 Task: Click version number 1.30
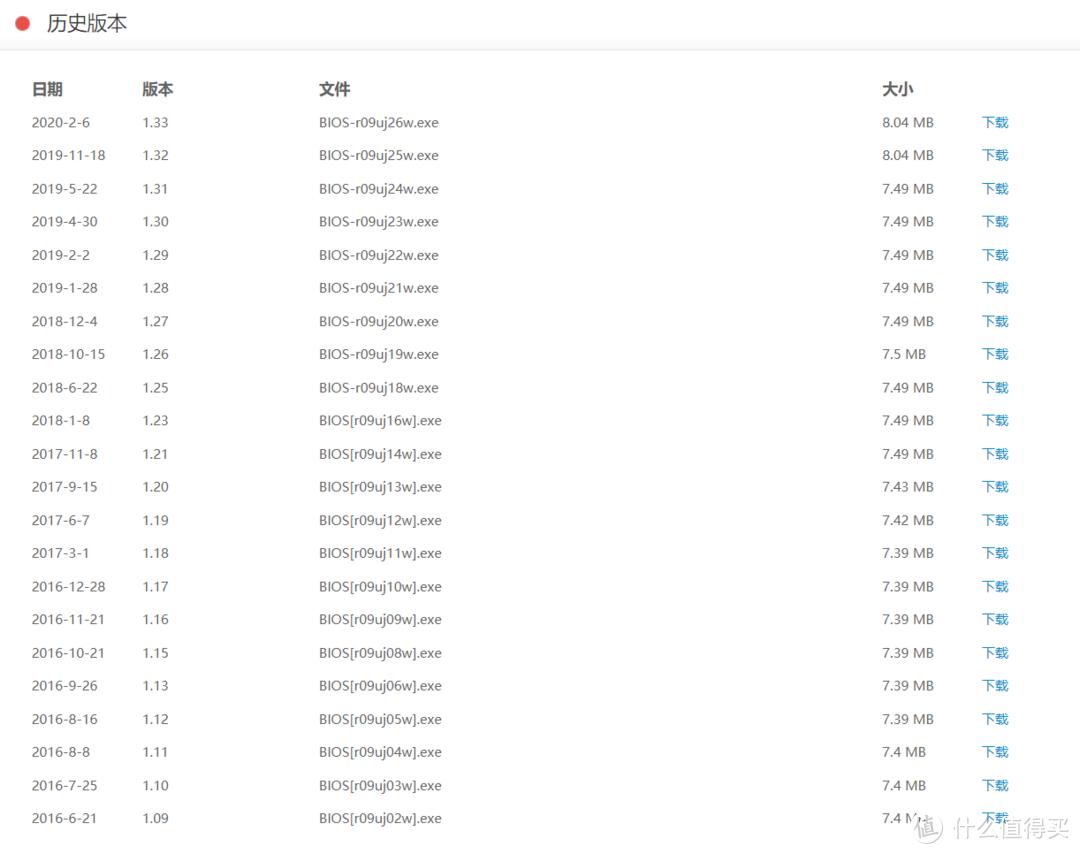pos(155,222)
